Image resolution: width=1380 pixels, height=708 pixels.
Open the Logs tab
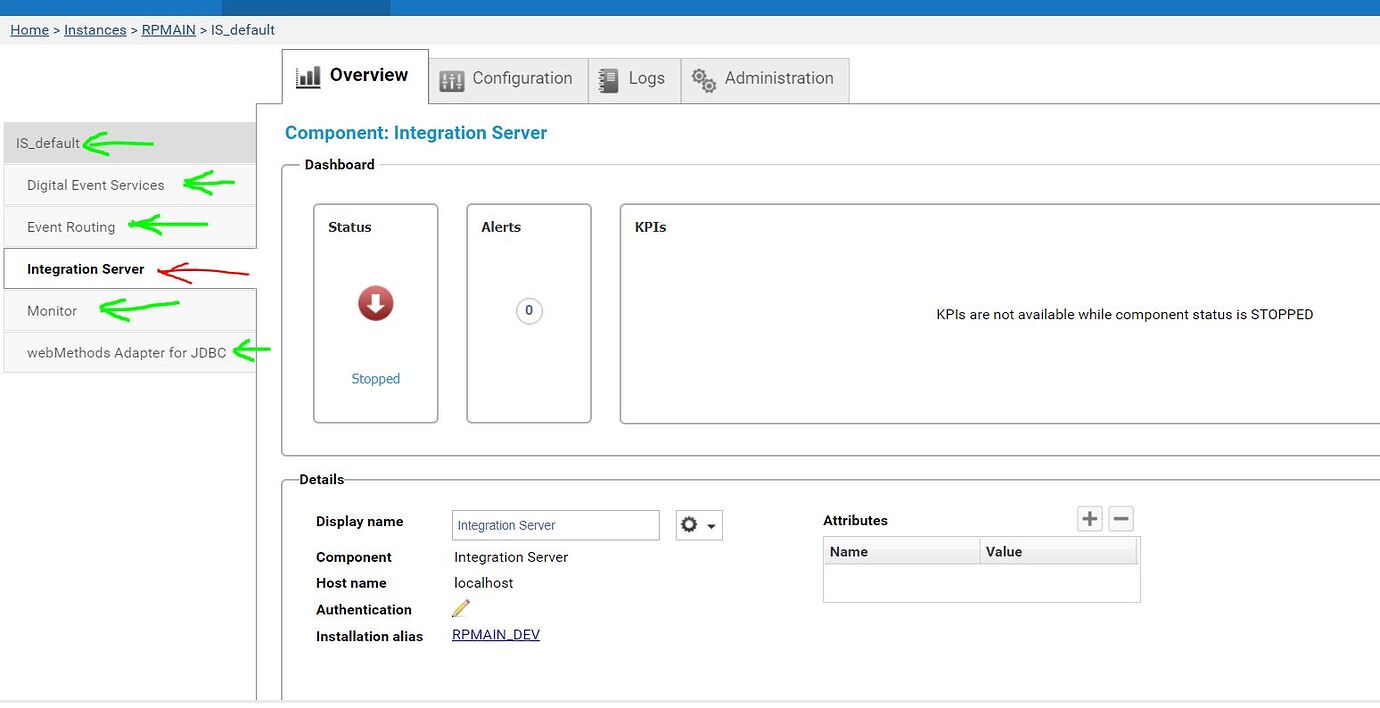pos(634,80)
